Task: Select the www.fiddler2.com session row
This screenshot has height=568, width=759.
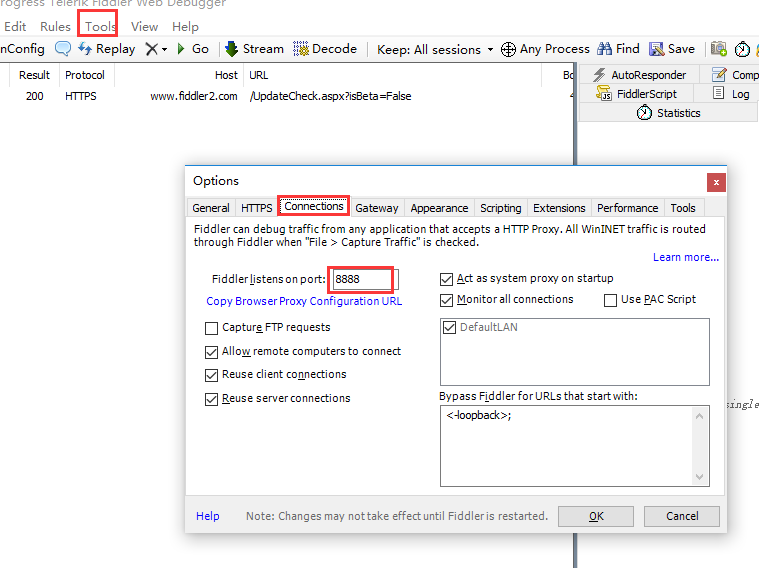Action: tap(288, 96)
